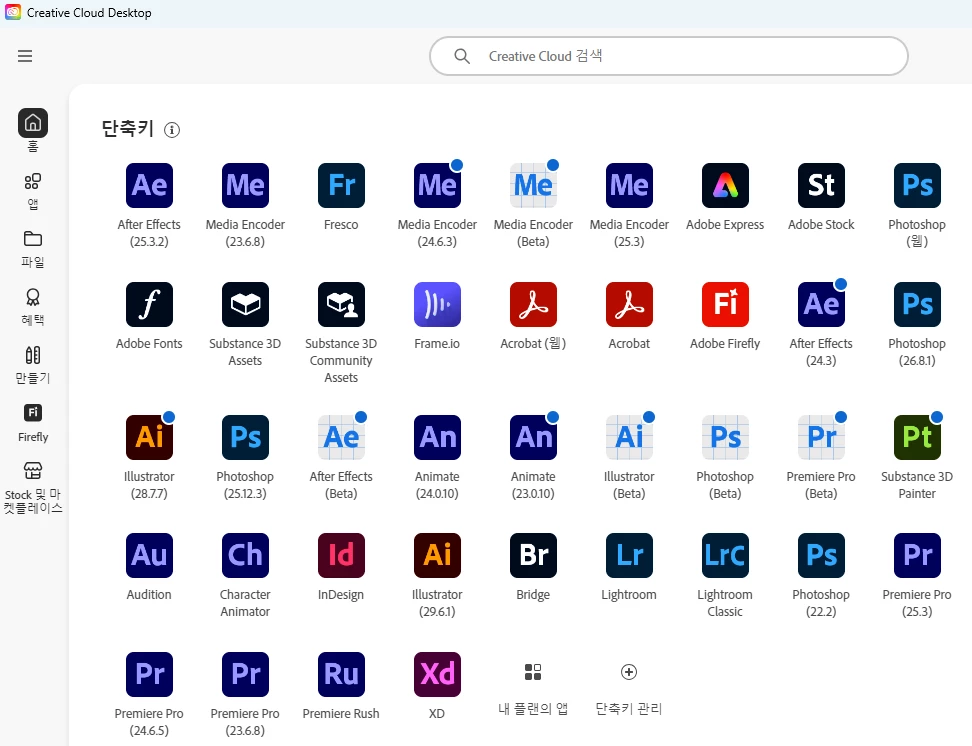
Task: Open Frame.io shortcut
Action: pos(437,304)
